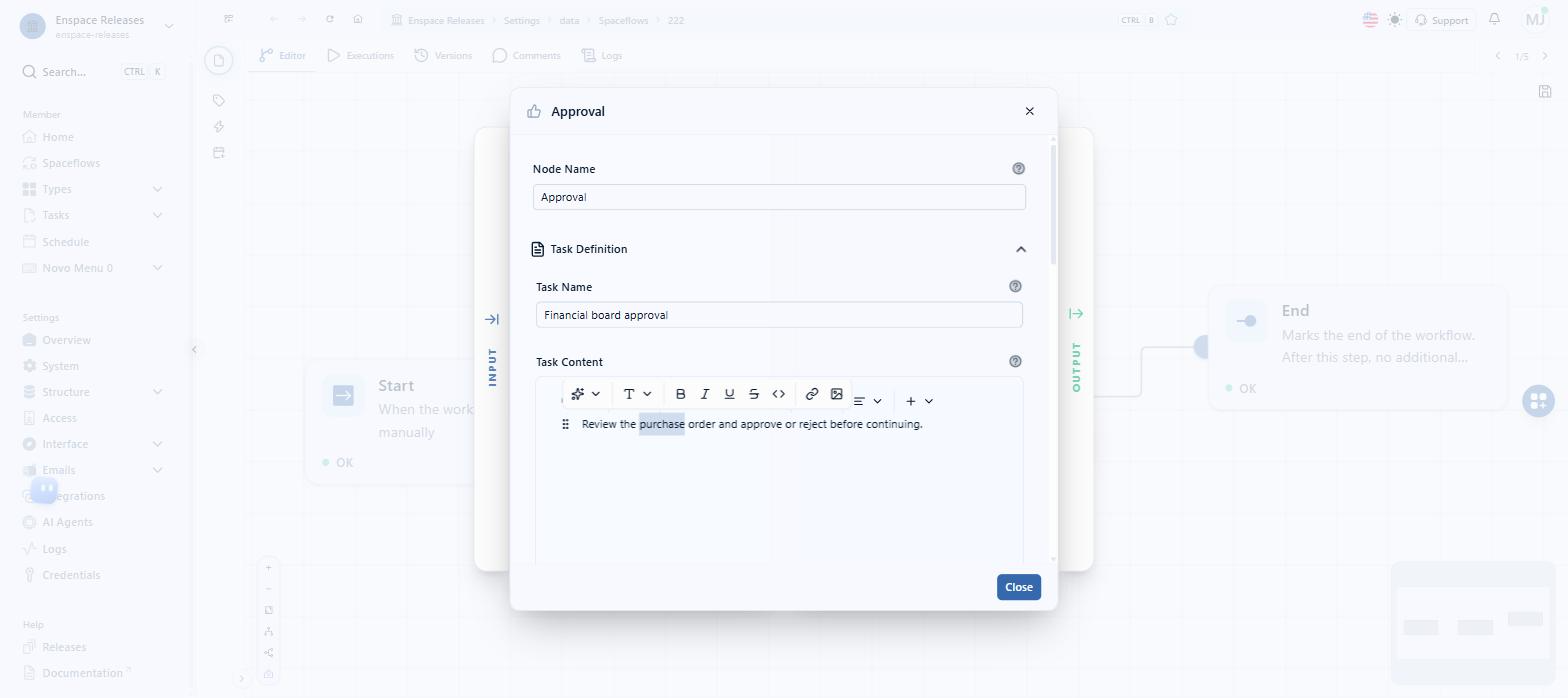Apply strikethrough to selected text
Image resolution: width=1568 pixels, height=698 pixels.
pyautogui.click(x=754, y=394)
